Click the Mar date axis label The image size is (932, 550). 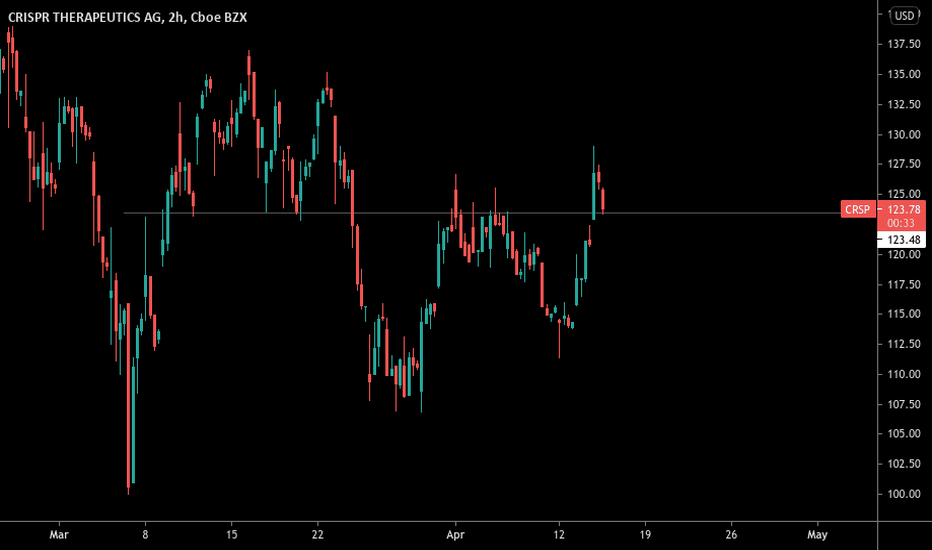coord(59,535)
